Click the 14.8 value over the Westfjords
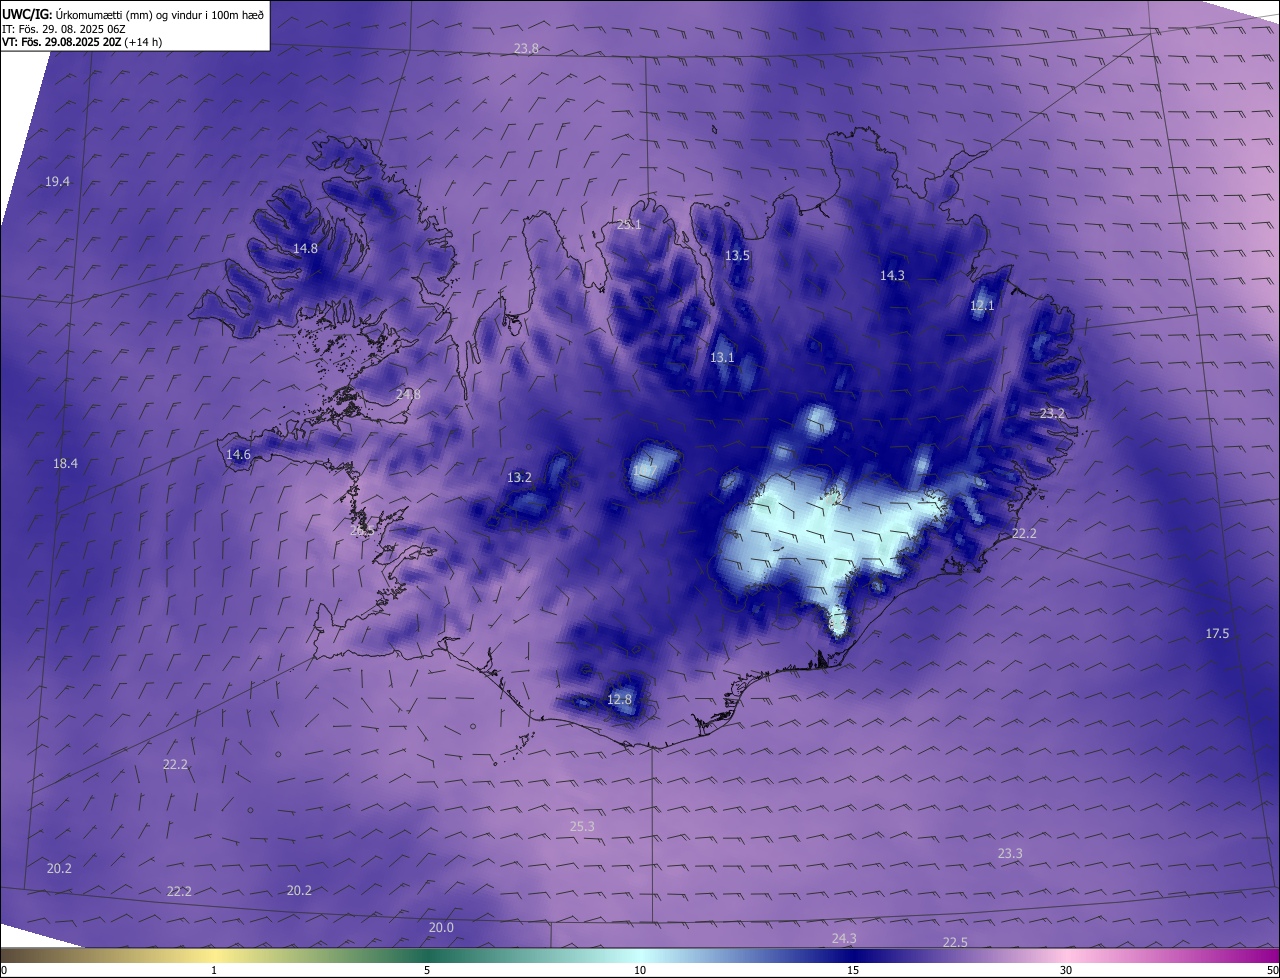 pyautogui.click(x=305, y=248)
